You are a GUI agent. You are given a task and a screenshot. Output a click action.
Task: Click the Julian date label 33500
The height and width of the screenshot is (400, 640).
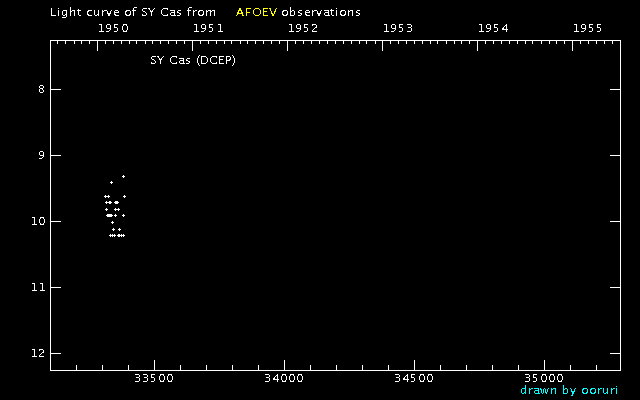pos(154,378)
